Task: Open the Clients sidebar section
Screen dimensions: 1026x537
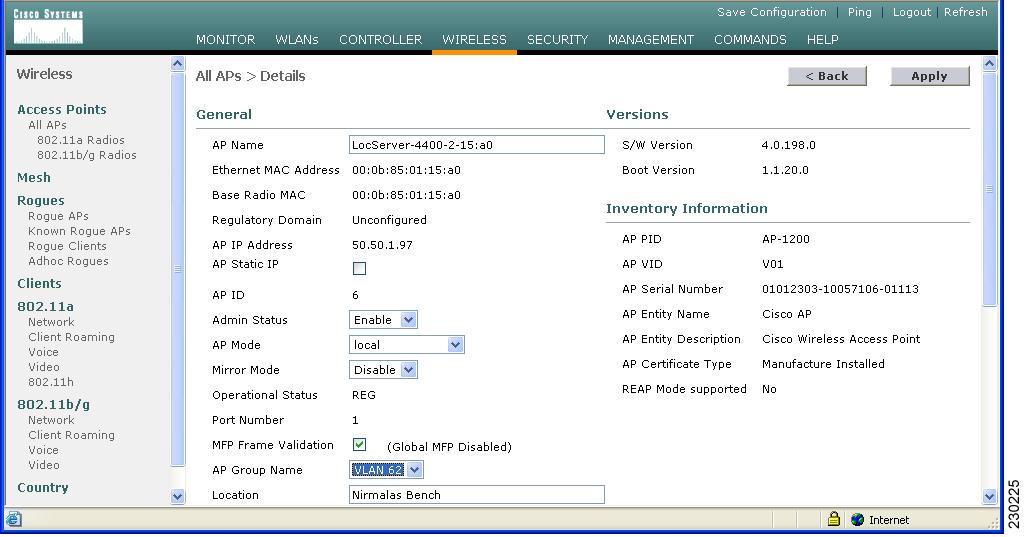Action: pyautogui.click(x=39, y=283)
